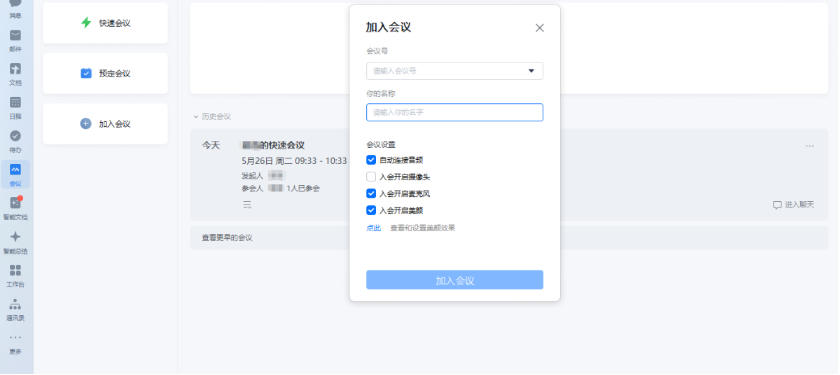Open the three-dots menu on today's meeting row
Image resolution: width=840 pixels, height=375 pixels.
coord(809,146)
